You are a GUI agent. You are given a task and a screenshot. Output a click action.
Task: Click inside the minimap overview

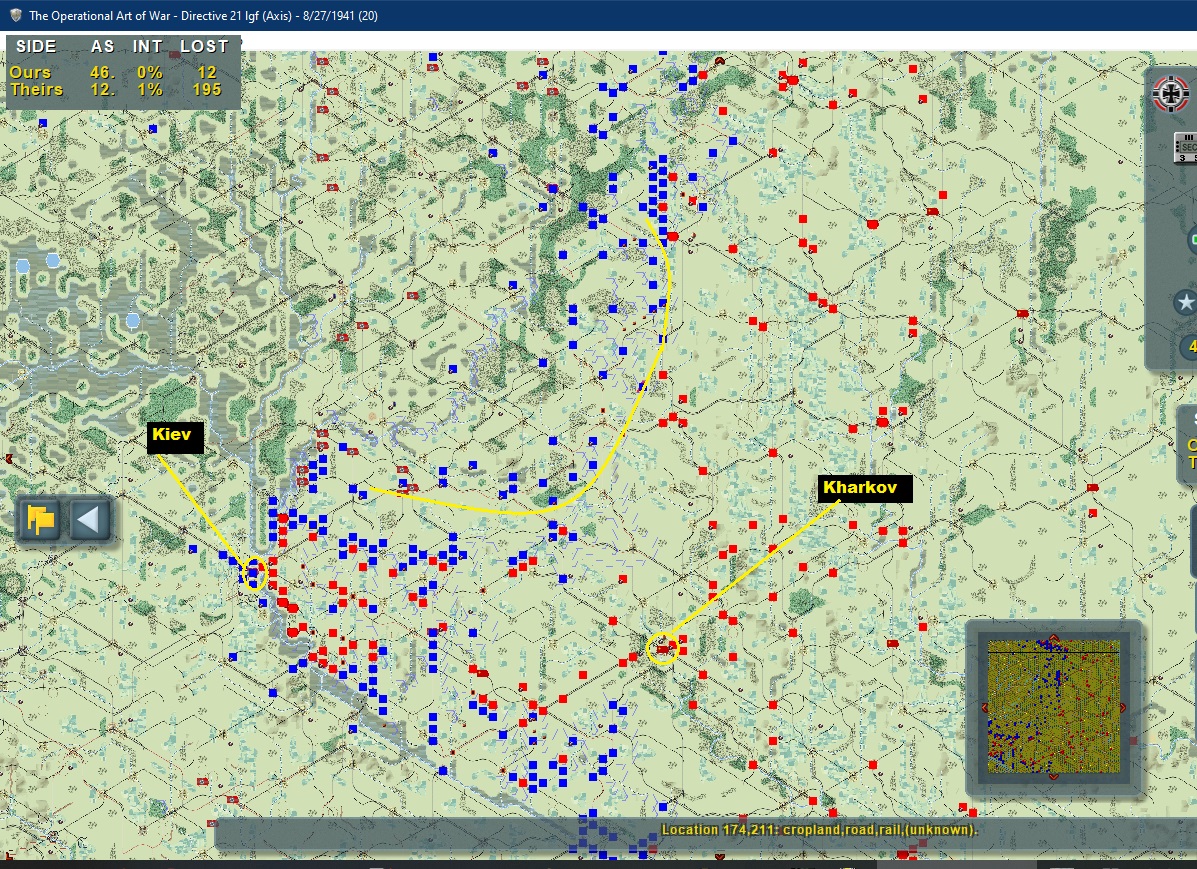click(x=1053, y=706)
